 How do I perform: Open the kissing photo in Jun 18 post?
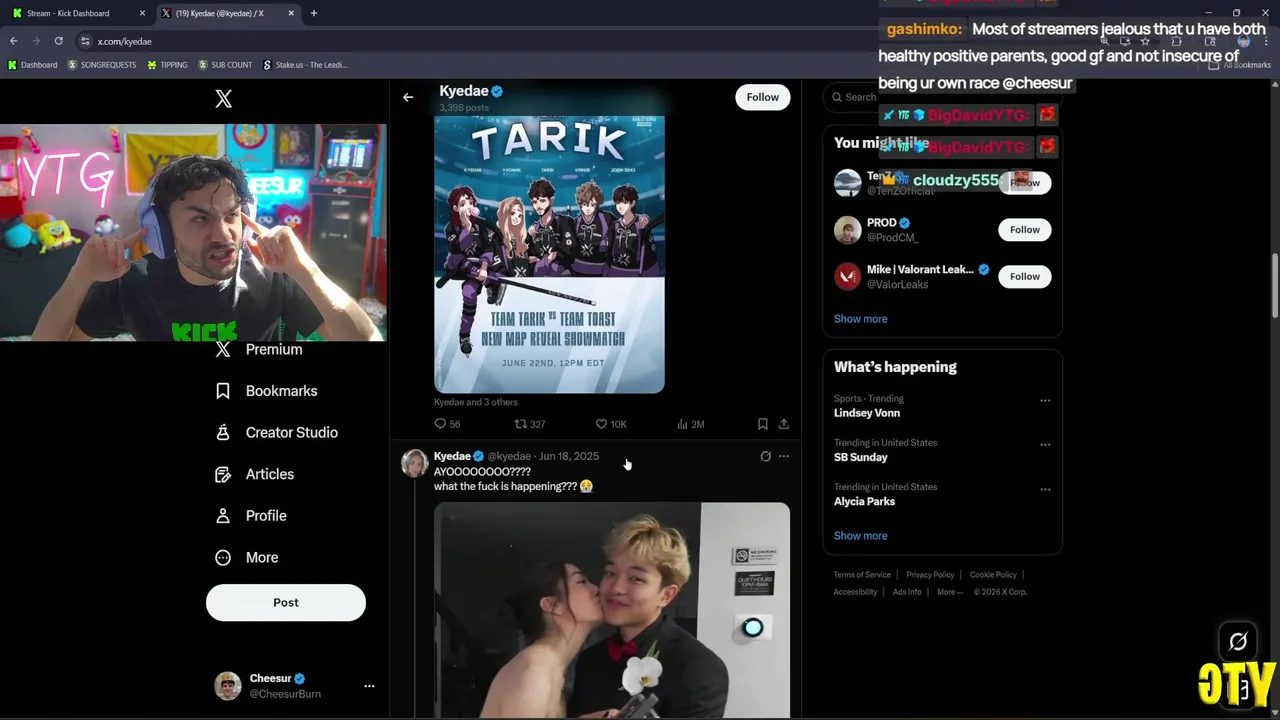click(x=612, y=610)
